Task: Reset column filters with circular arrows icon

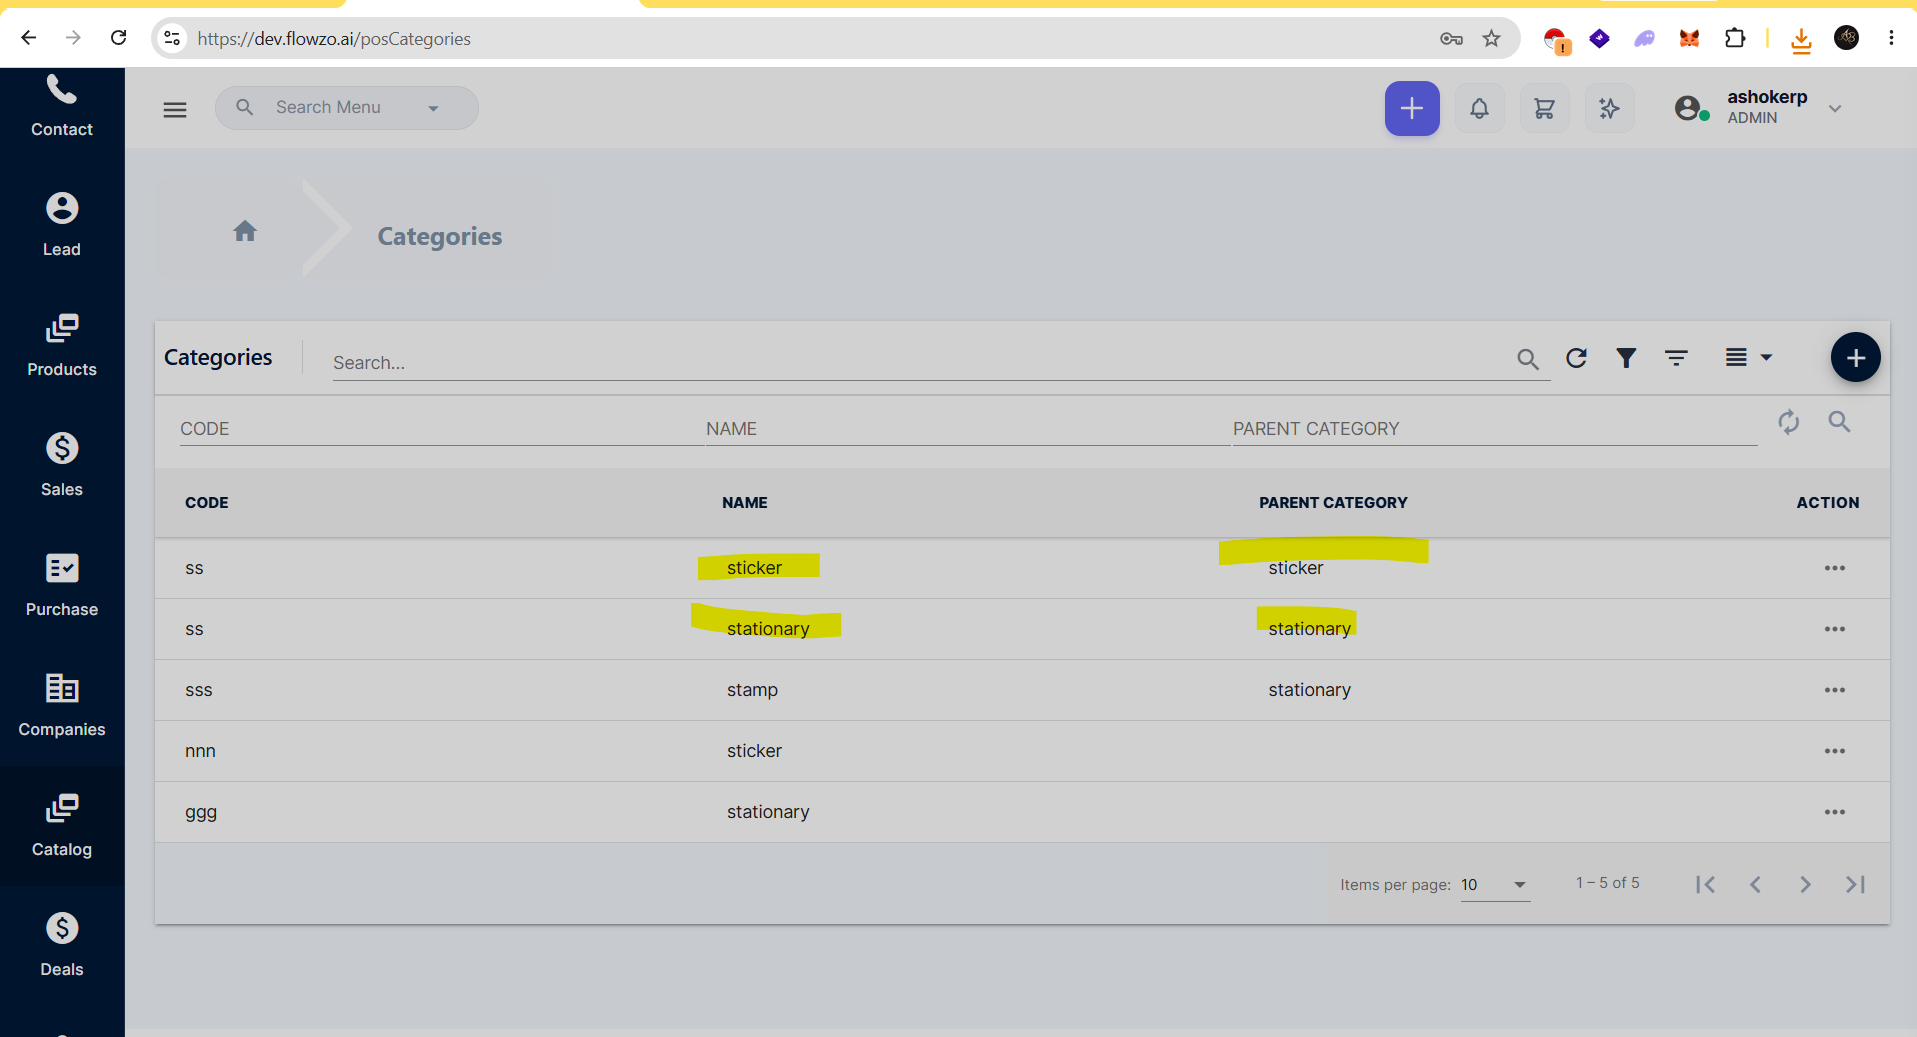Action: pos(1789,422)
